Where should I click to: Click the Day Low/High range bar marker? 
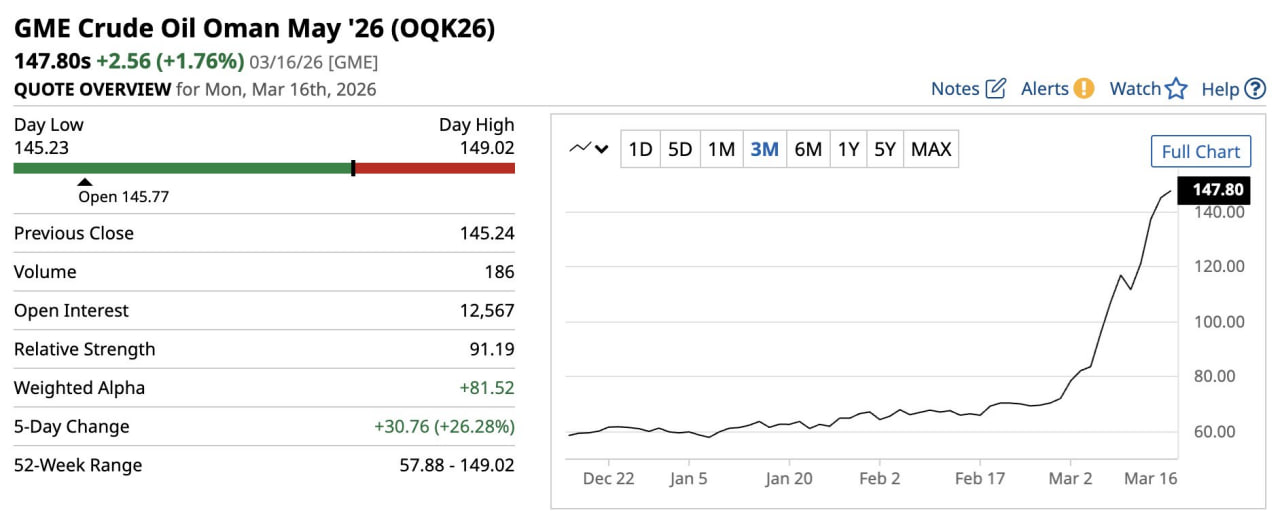point(353,168)
